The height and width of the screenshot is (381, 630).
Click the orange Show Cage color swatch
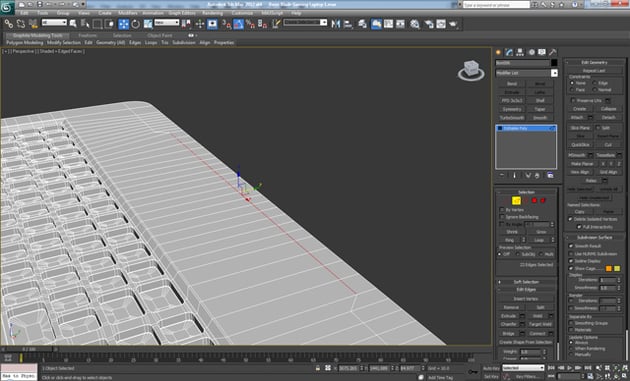(609, 268)
